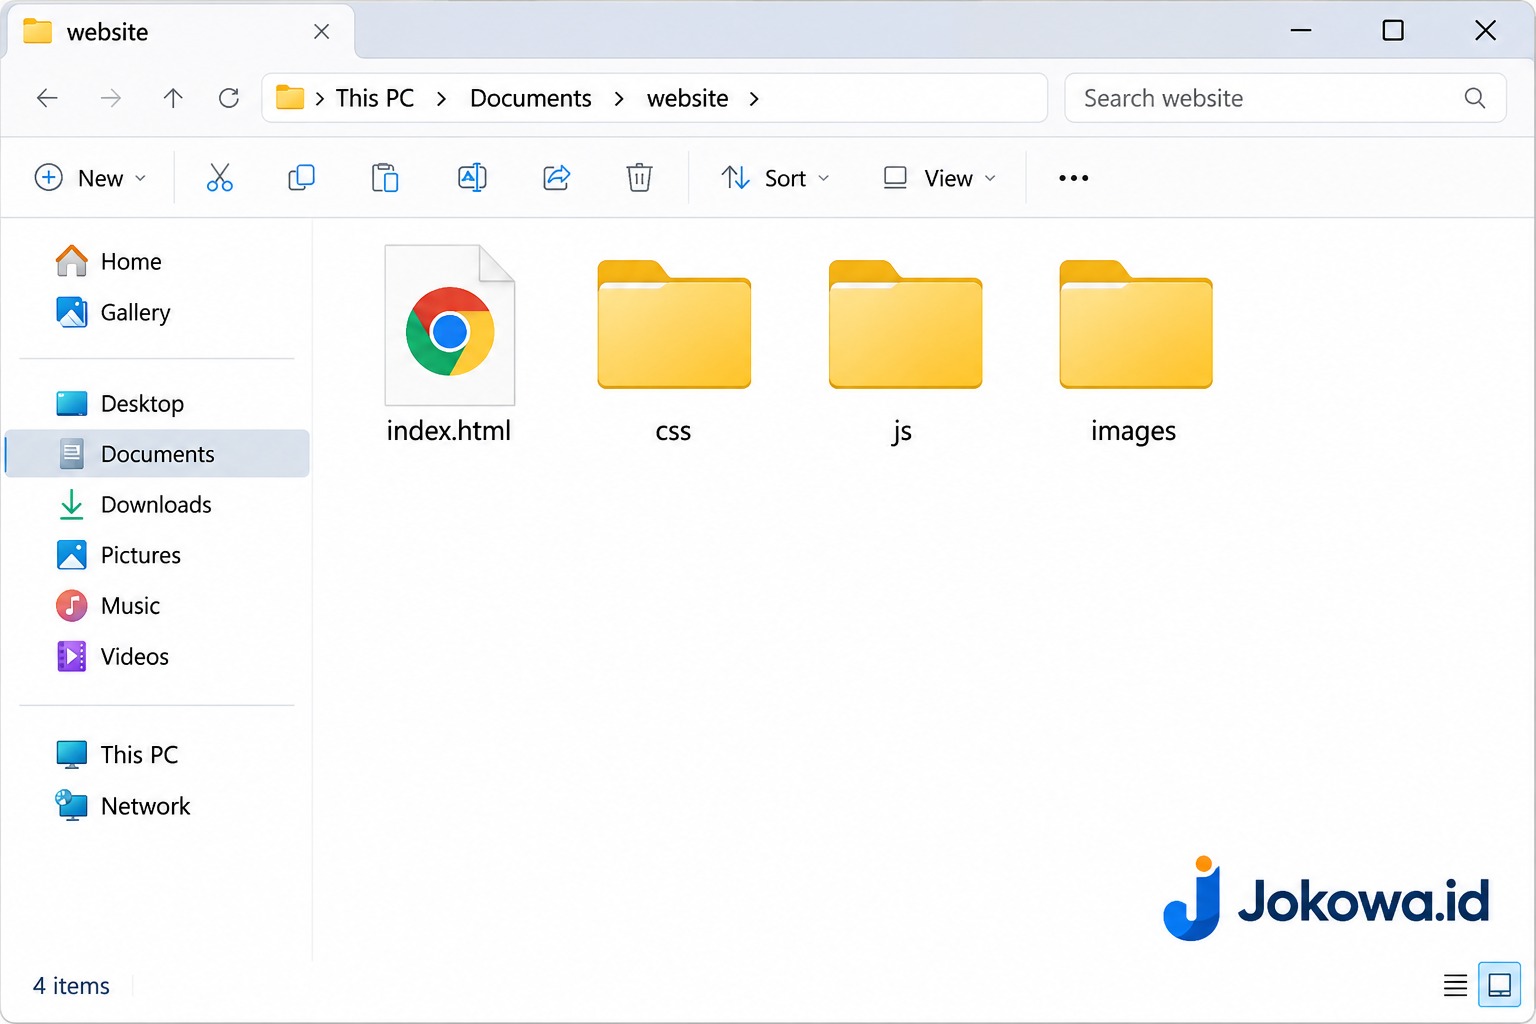This screenshot has height=1024, width=1536.
Task: Select the website window tab
Action: point(181,32)
